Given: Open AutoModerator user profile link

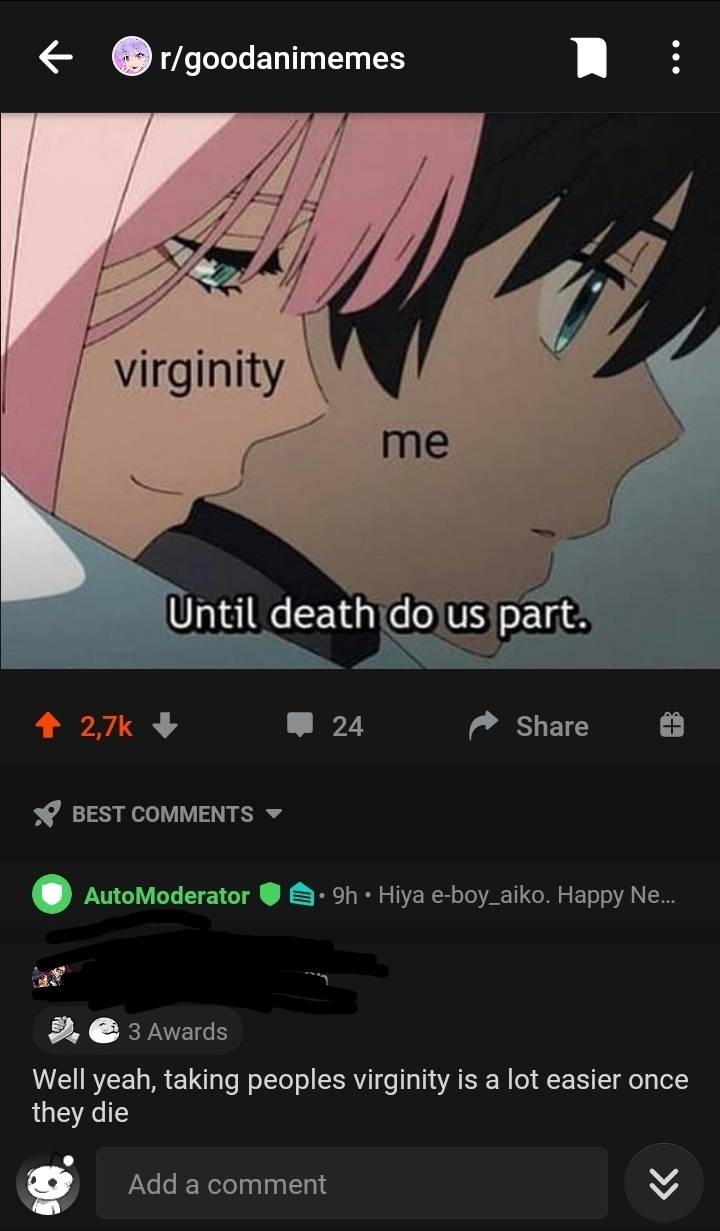Looking at the screenshot, I should coord(166,895).
